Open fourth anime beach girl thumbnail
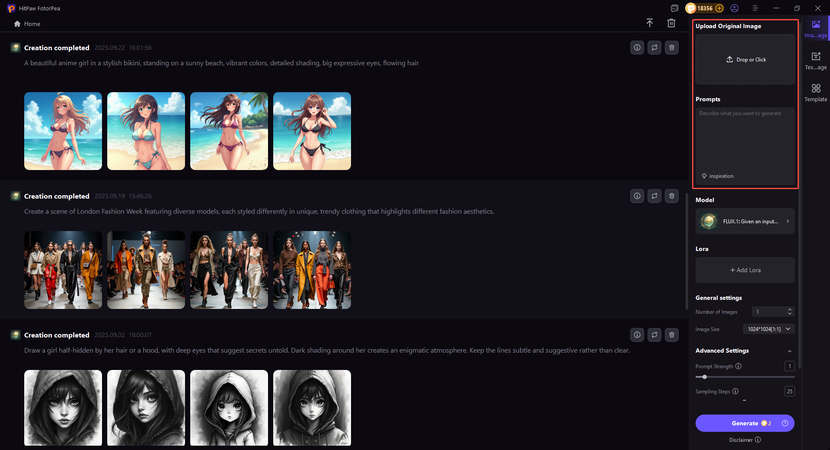This screenshot has height=450, width=830. [312, 131]
